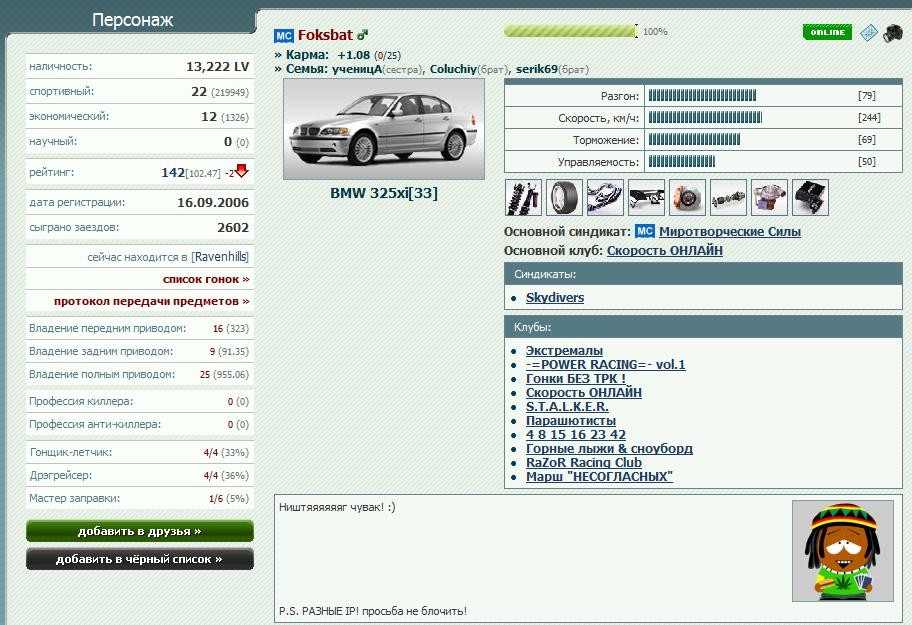Screen dimensions: 912x625
Task: Open 'протокол передачи предметов' link
Action: pos(151,301)
